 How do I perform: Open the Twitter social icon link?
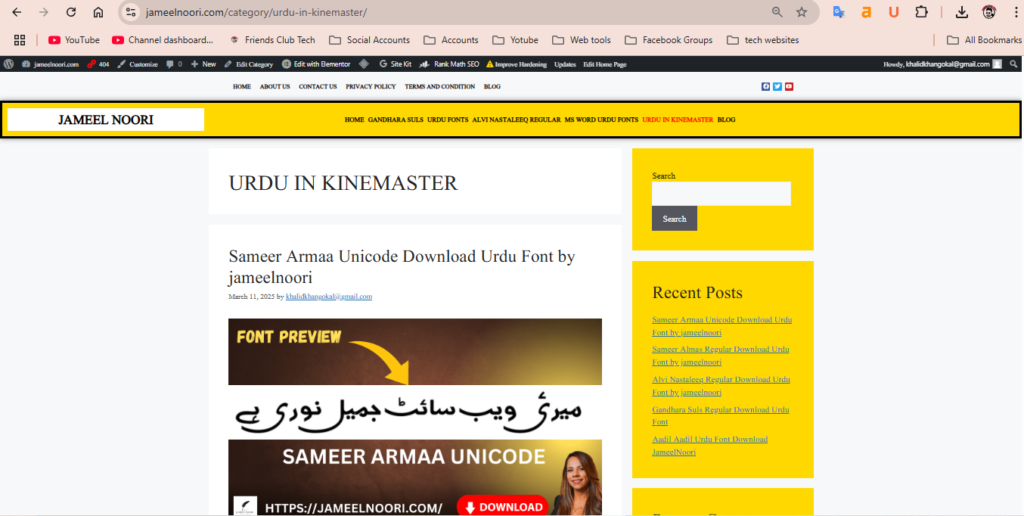click(777, 87)
